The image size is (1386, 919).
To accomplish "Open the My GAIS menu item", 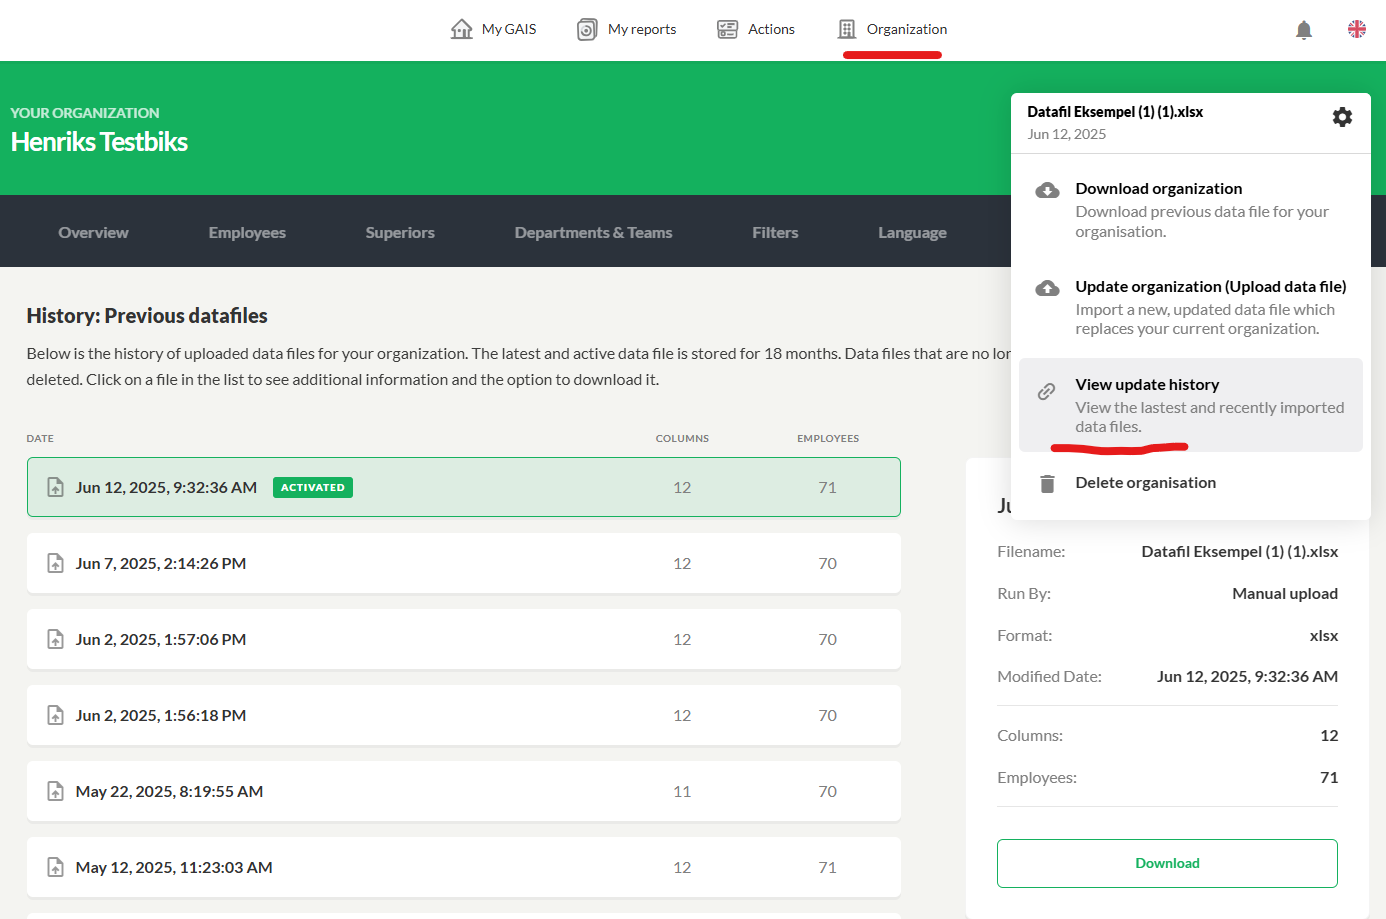I will pos(494,29).
